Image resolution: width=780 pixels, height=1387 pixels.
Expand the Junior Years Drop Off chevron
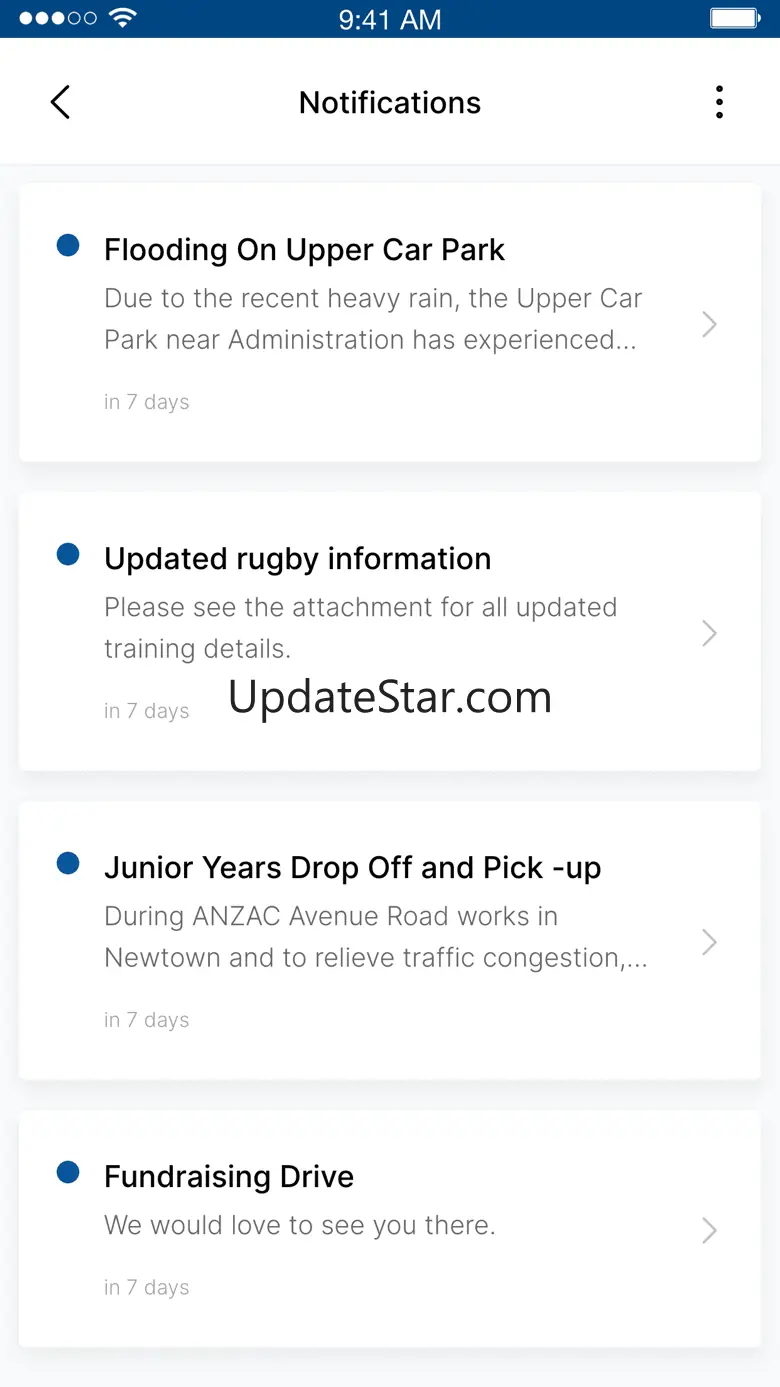(x=709, y=942)
